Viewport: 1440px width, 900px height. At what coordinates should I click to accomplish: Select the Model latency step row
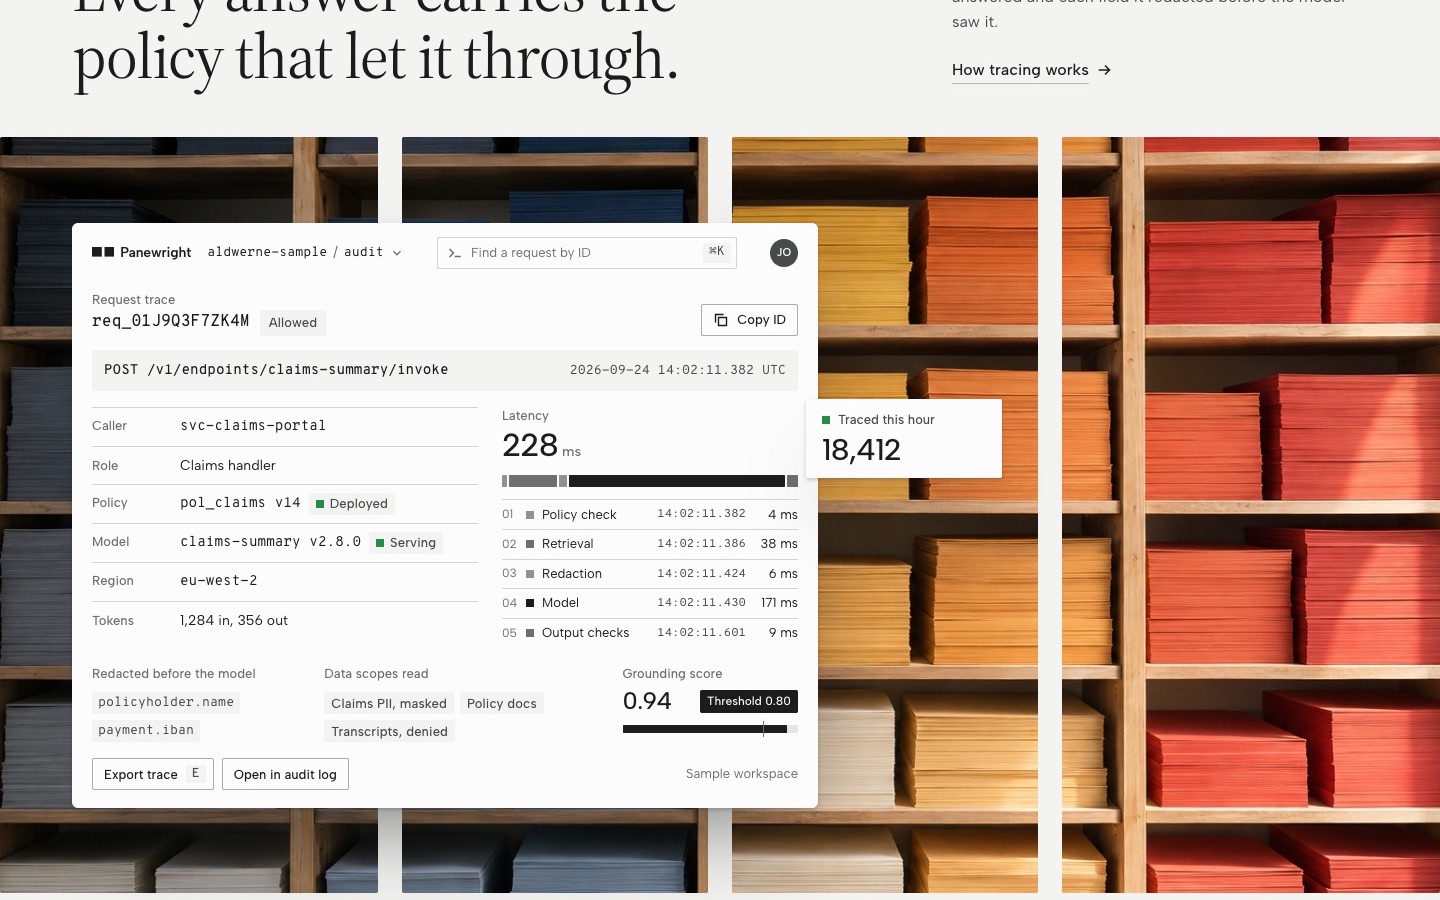click(650, 603)
